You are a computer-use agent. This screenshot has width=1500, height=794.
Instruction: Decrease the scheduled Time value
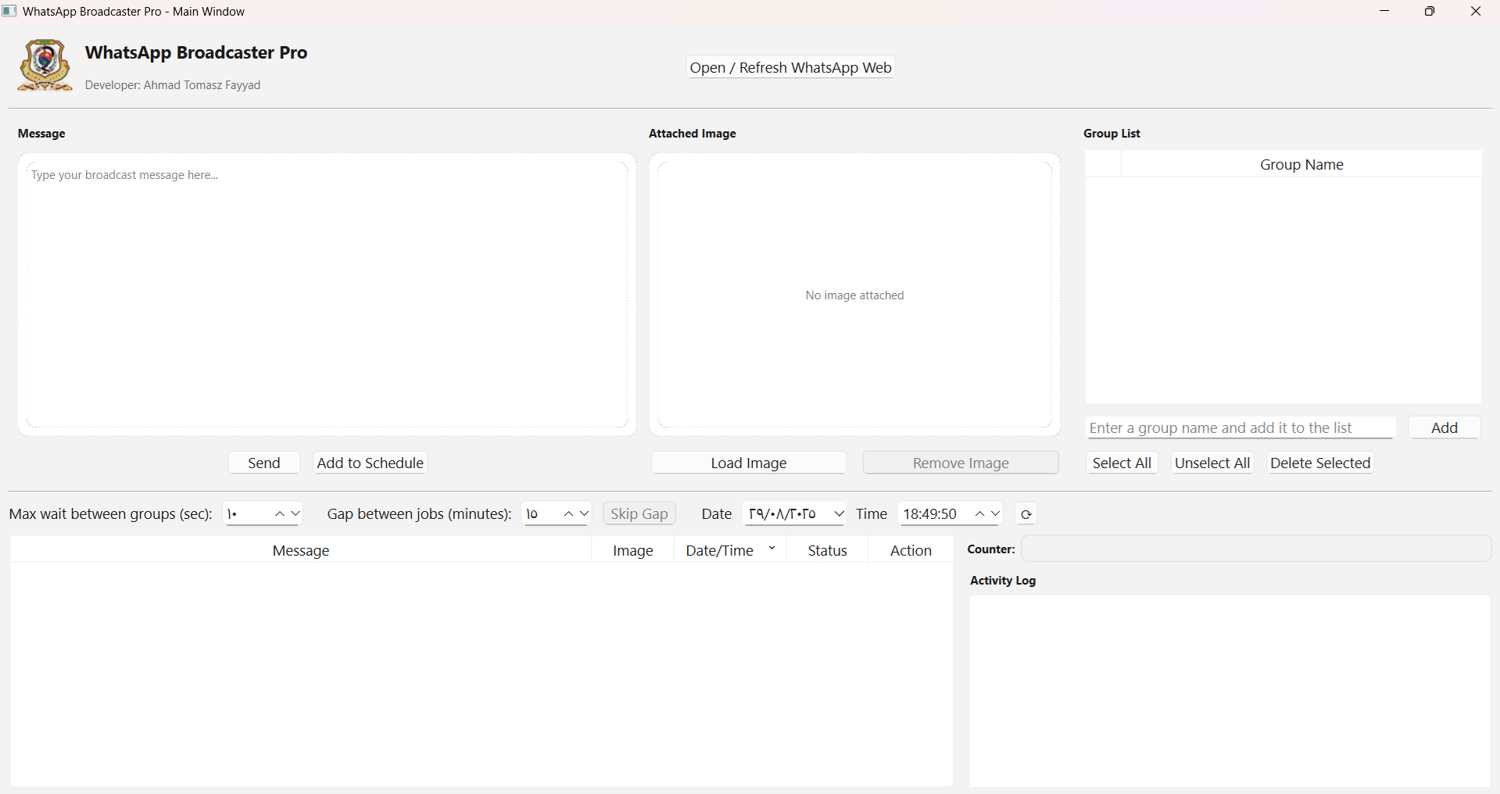pyautogui.click(x=995, y=514)
